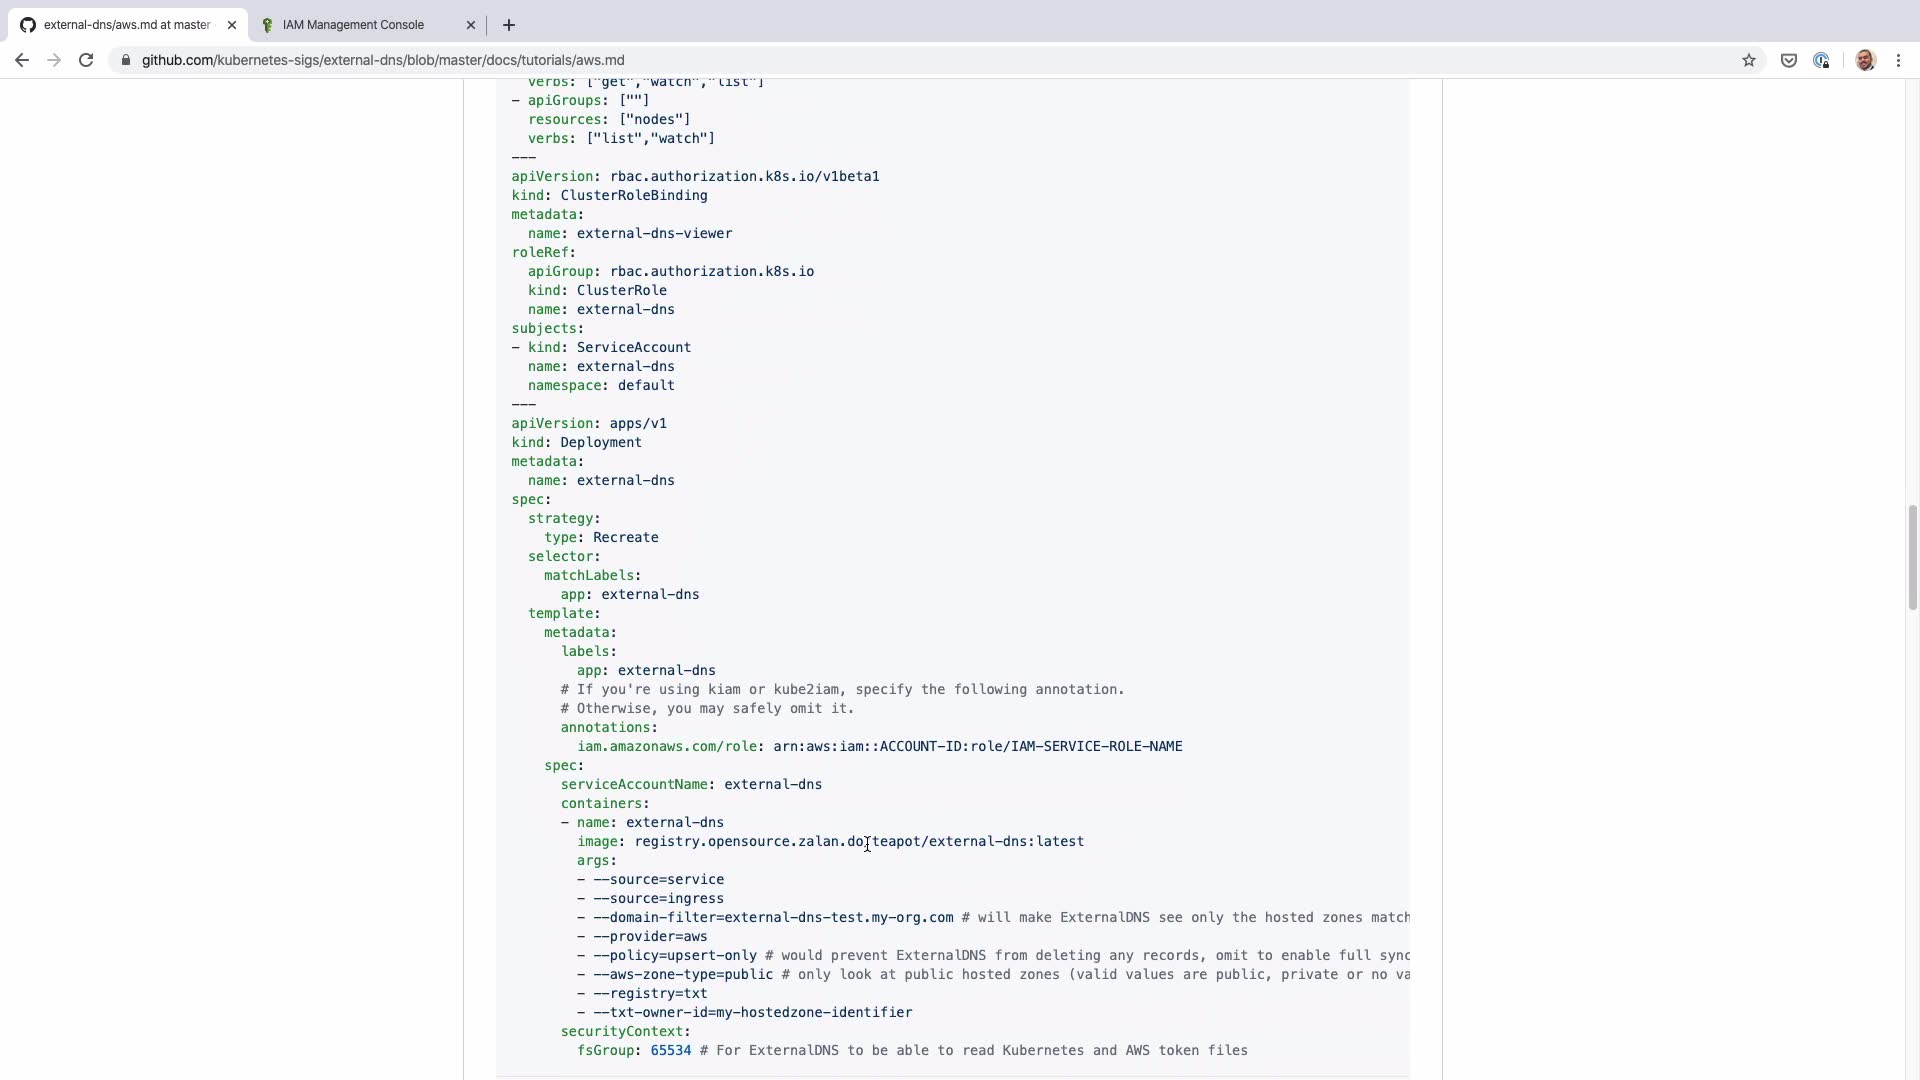
Task: Open the 1Password extension icon
Action: 1821,60
